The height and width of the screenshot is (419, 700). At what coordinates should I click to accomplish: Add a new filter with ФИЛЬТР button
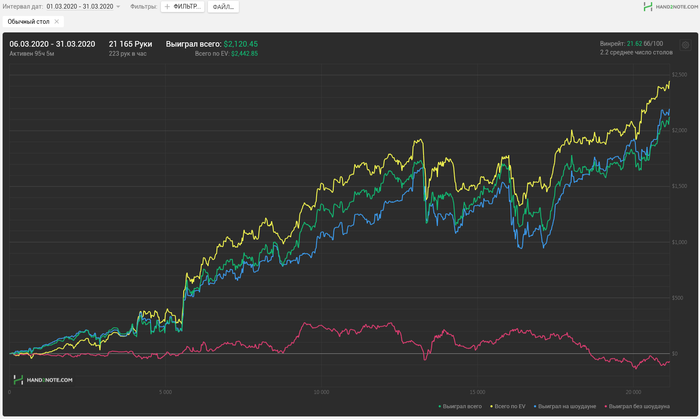(x=183, y=7)
